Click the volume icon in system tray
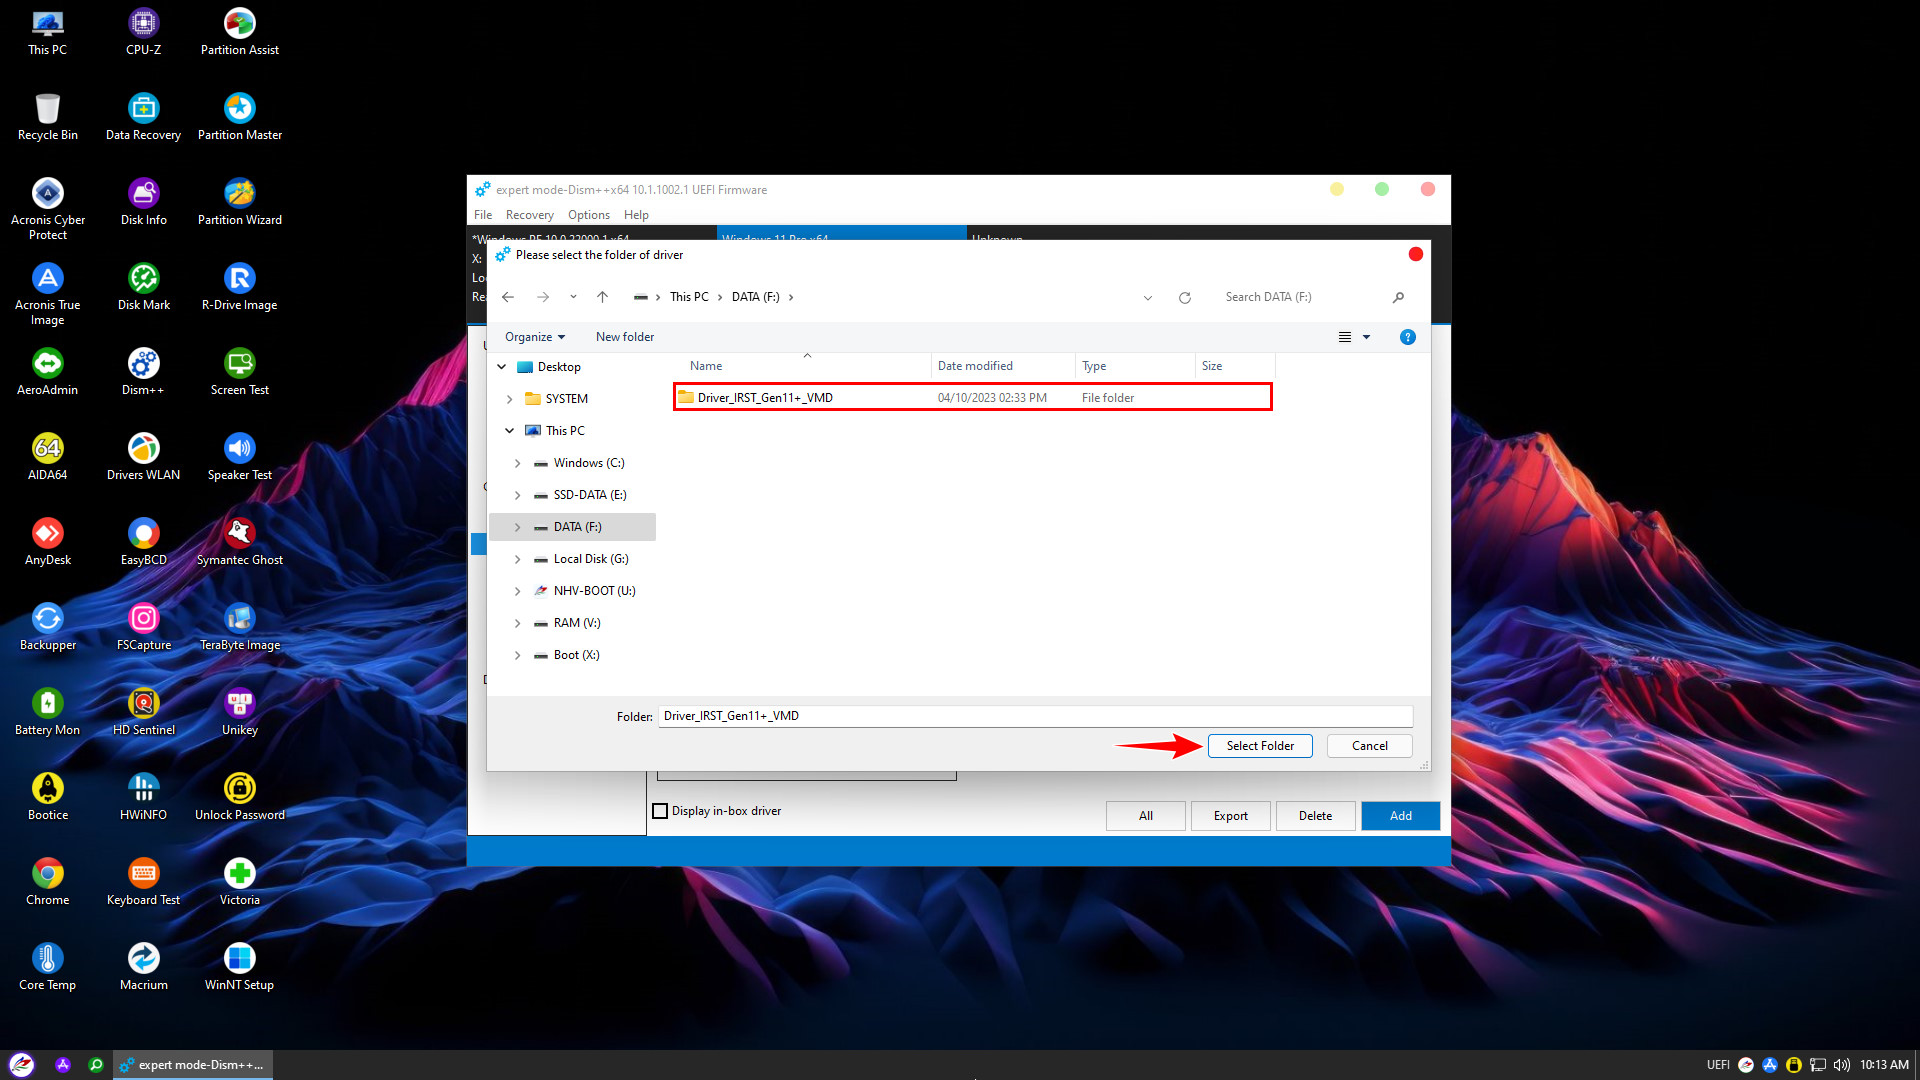1920x1080 pixels. (1841, 1065)
